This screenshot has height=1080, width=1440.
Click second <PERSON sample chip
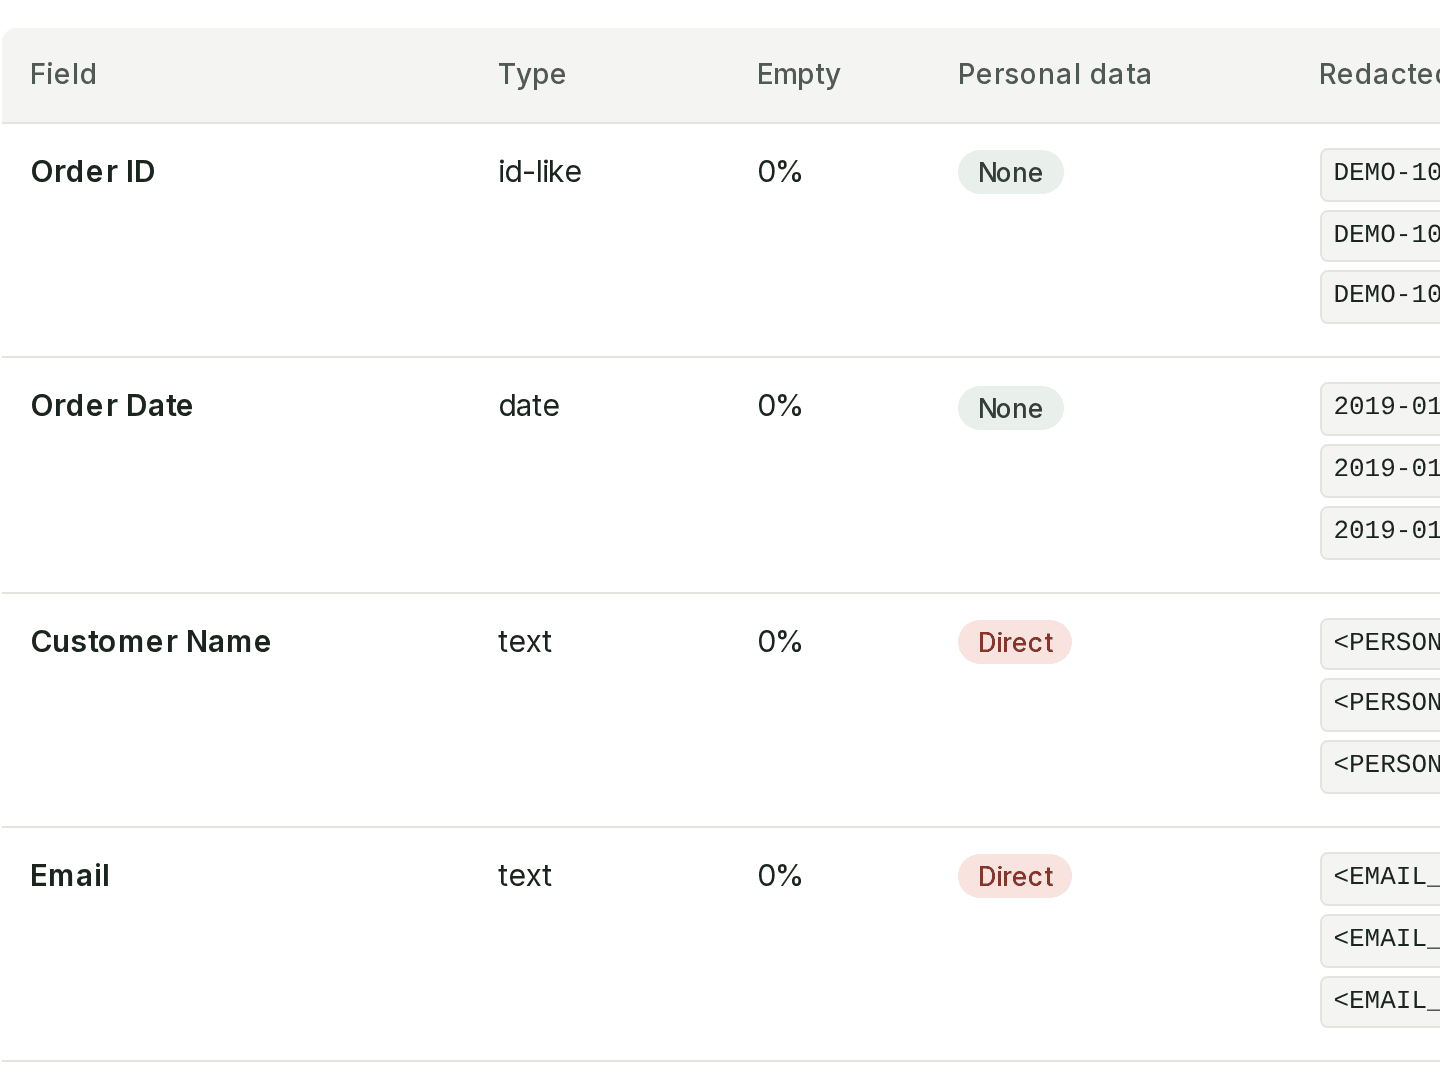pos(1381,704)
